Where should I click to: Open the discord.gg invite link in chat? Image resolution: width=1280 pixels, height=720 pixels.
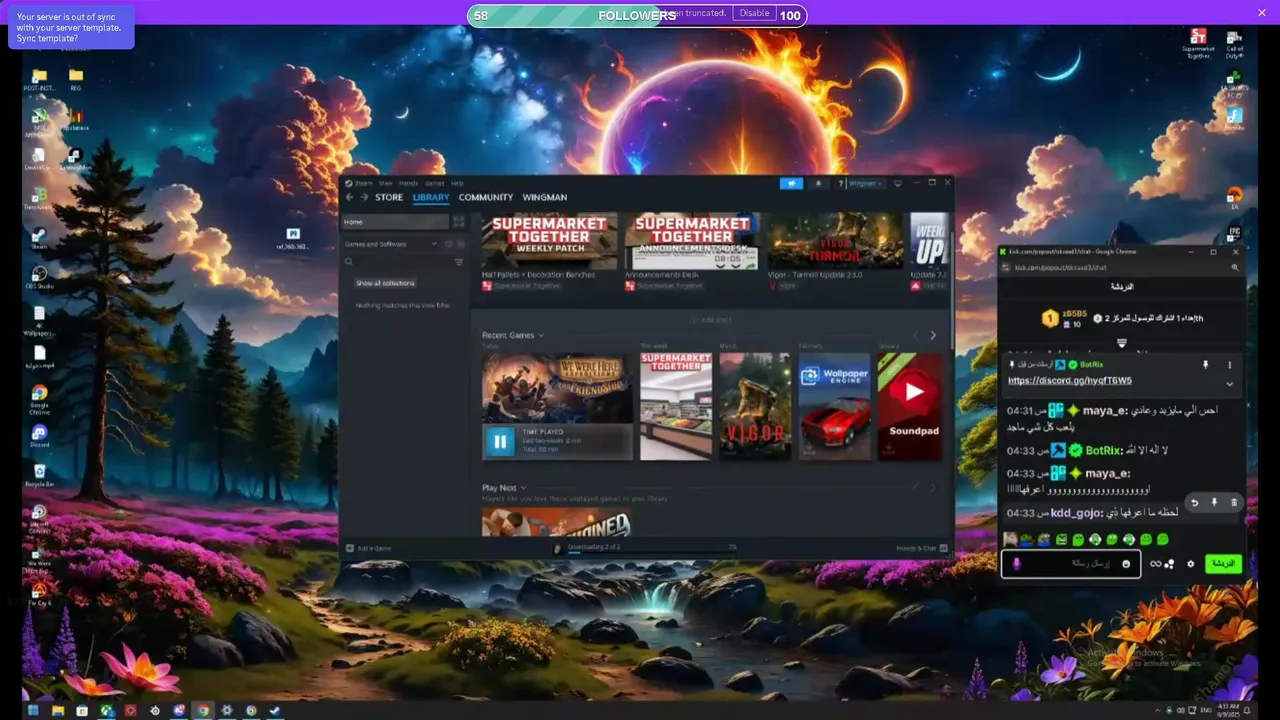[x=1070, y=381]
